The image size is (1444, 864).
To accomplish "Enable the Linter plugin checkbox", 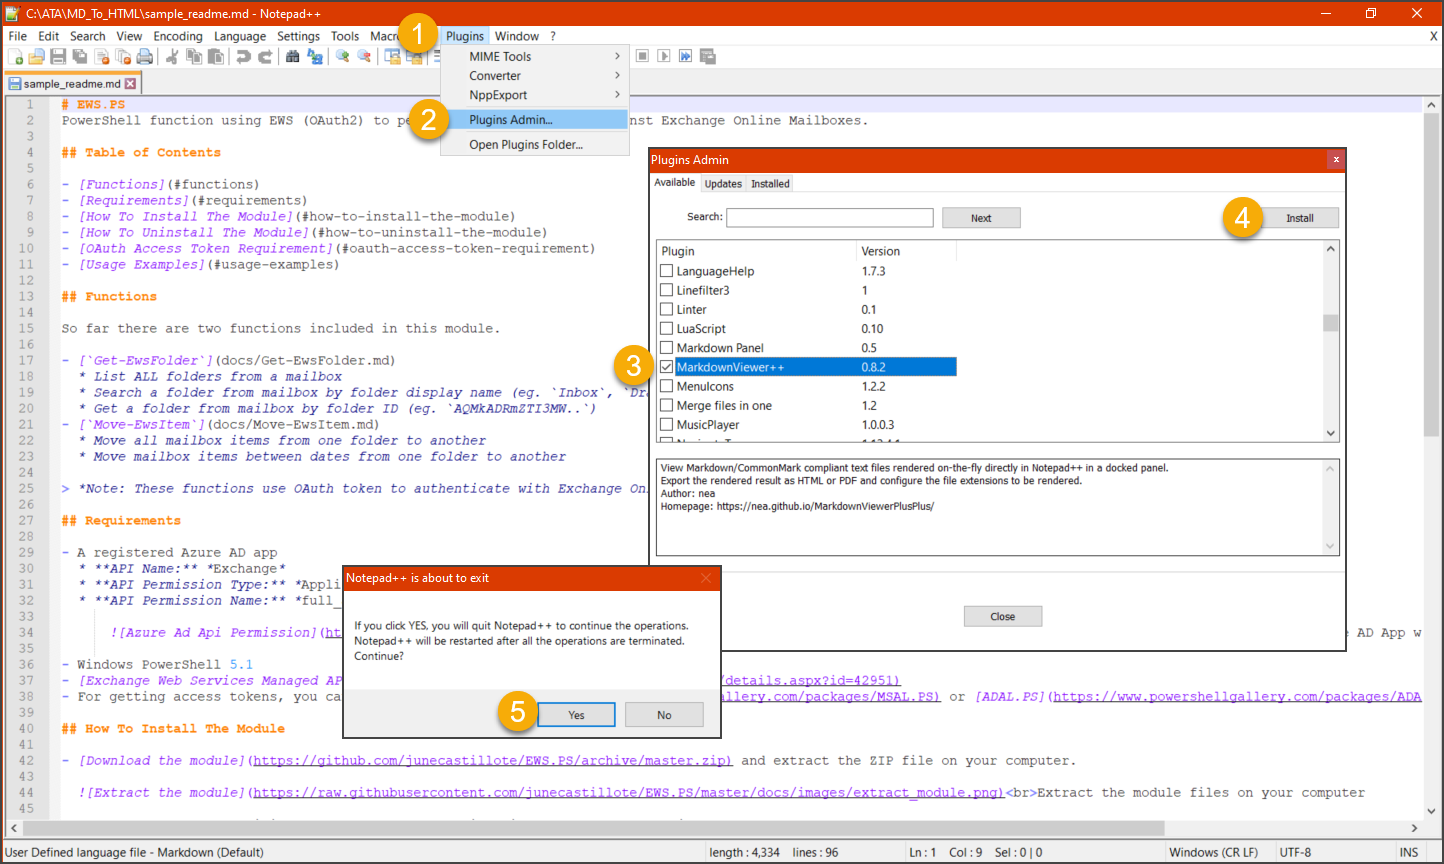I will (666, 309).
